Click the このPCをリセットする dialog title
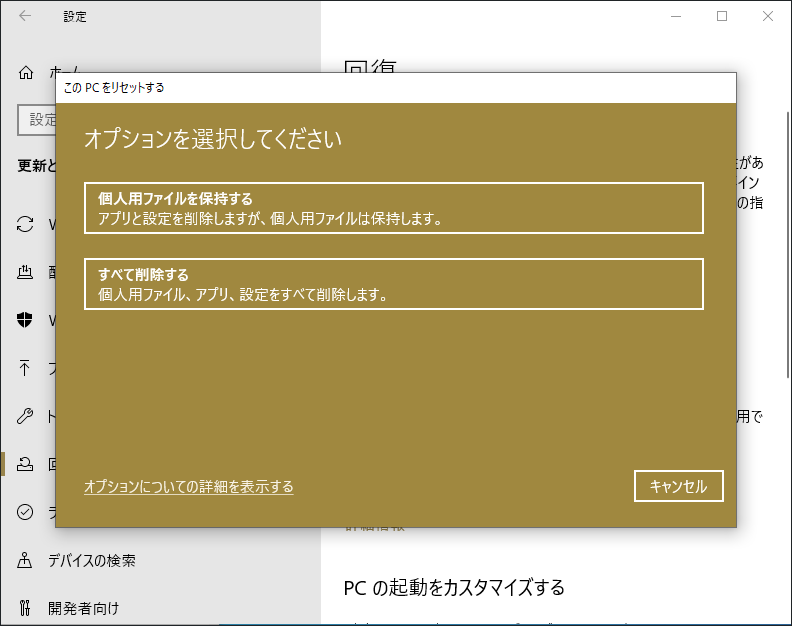Viewport: 792px width, 626px height. point(114,88)
